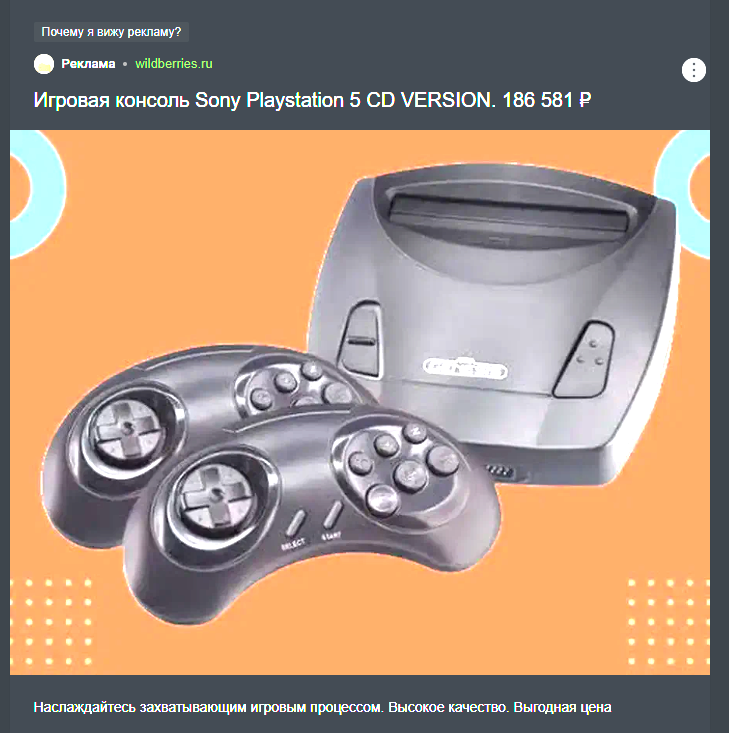Viewport: 729px width, 733px height.
Task: Open the wildberries.ru link
Action: [173, 64]
